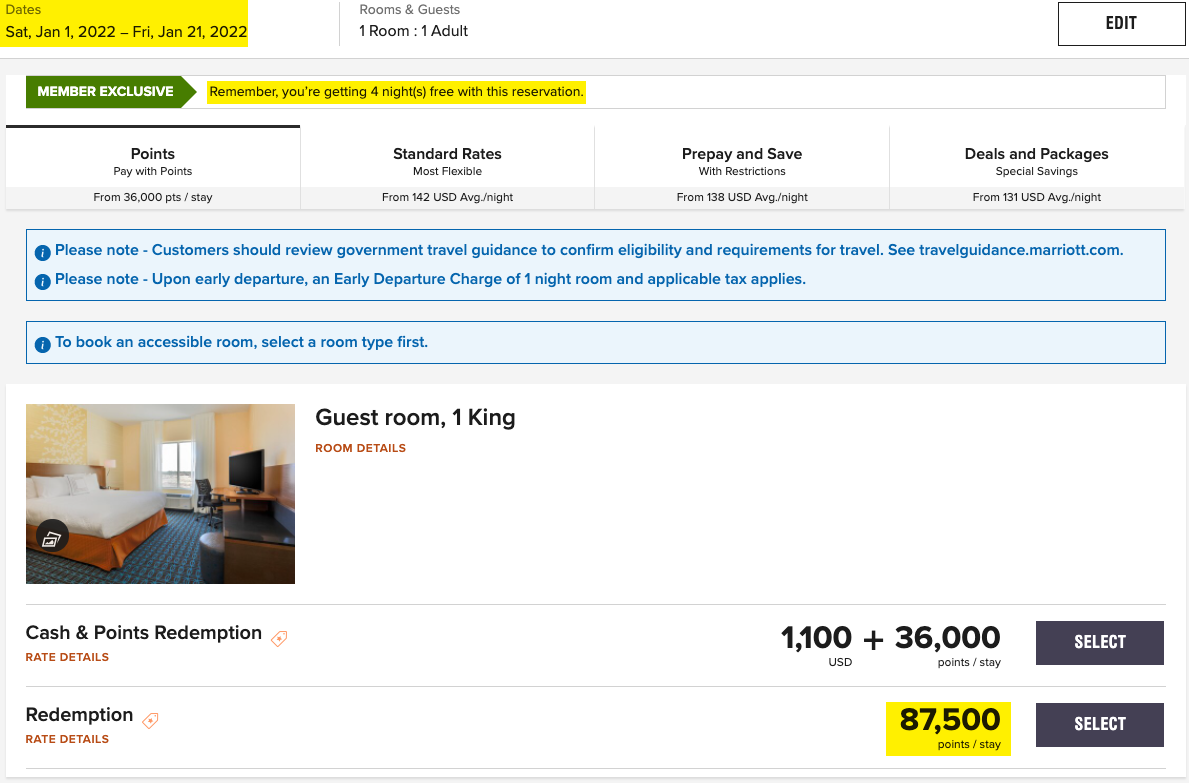Open the photo gallery icon on room image
The height and width of the screenshot is (783, 1189).
52,538
